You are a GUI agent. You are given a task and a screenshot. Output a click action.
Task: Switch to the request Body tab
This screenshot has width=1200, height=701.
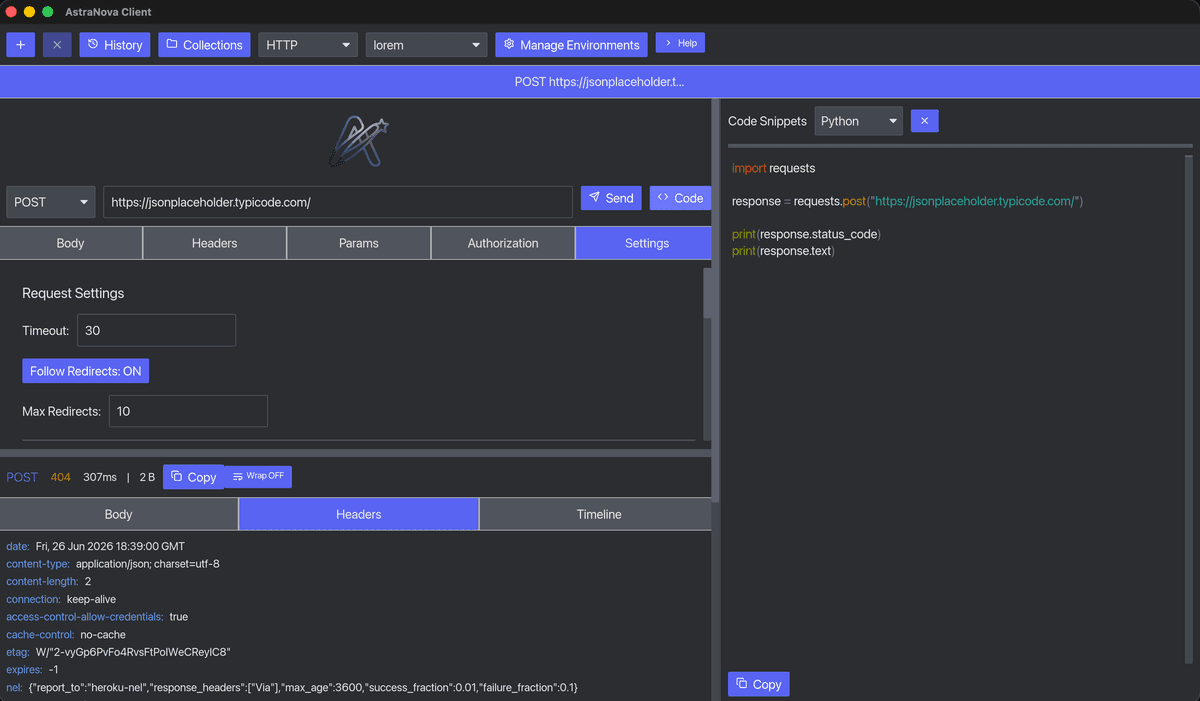[71, 243]
